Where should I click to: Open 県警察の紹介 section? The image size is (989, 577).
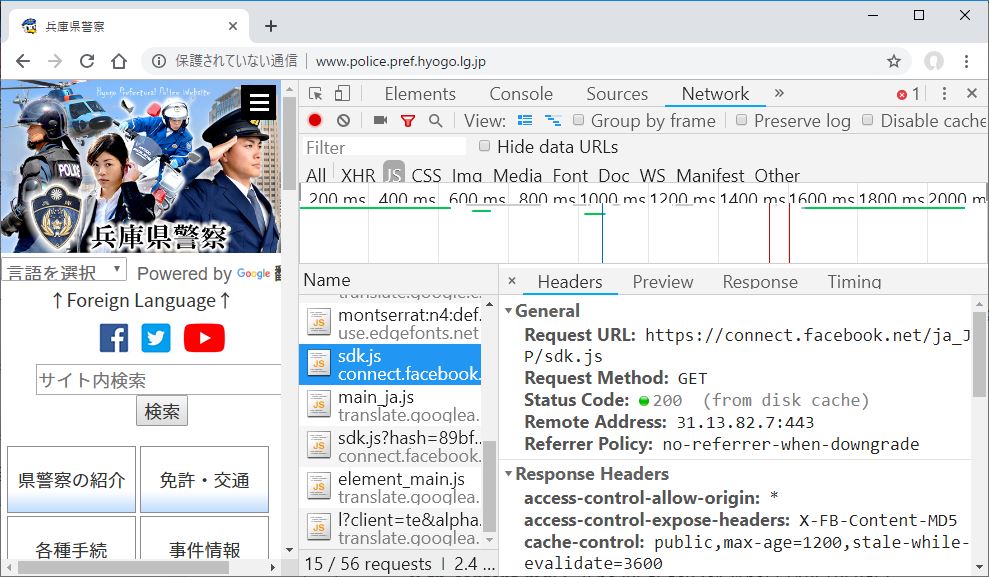tap(71, 479)
